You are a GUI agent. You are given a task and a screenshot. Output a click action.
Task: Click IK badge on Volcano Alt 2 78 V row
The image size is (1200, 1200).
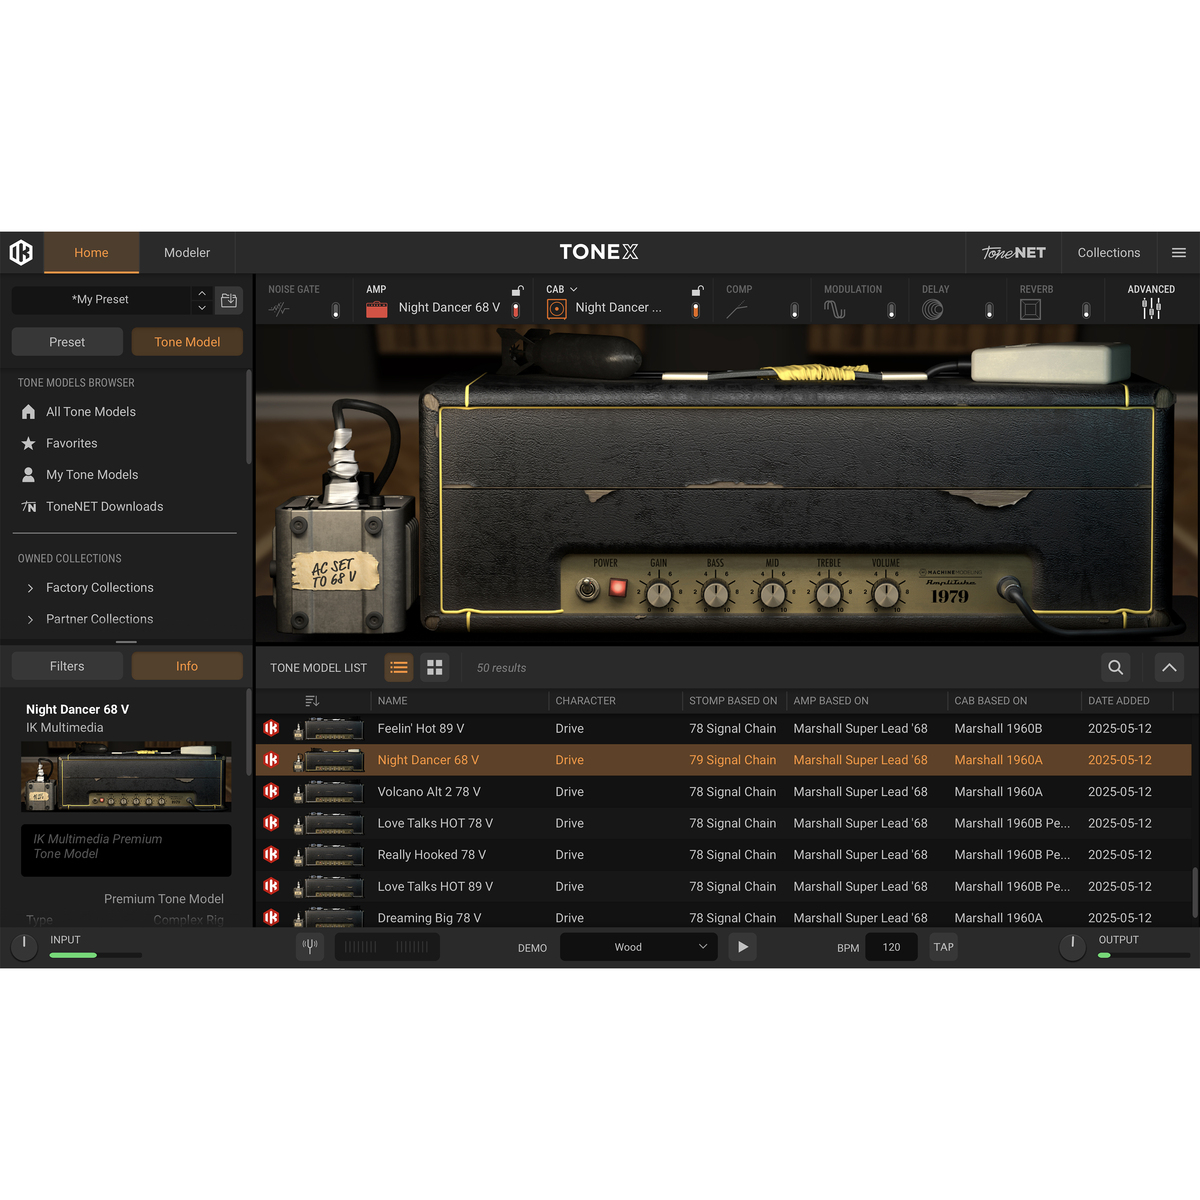coord(271,791)
